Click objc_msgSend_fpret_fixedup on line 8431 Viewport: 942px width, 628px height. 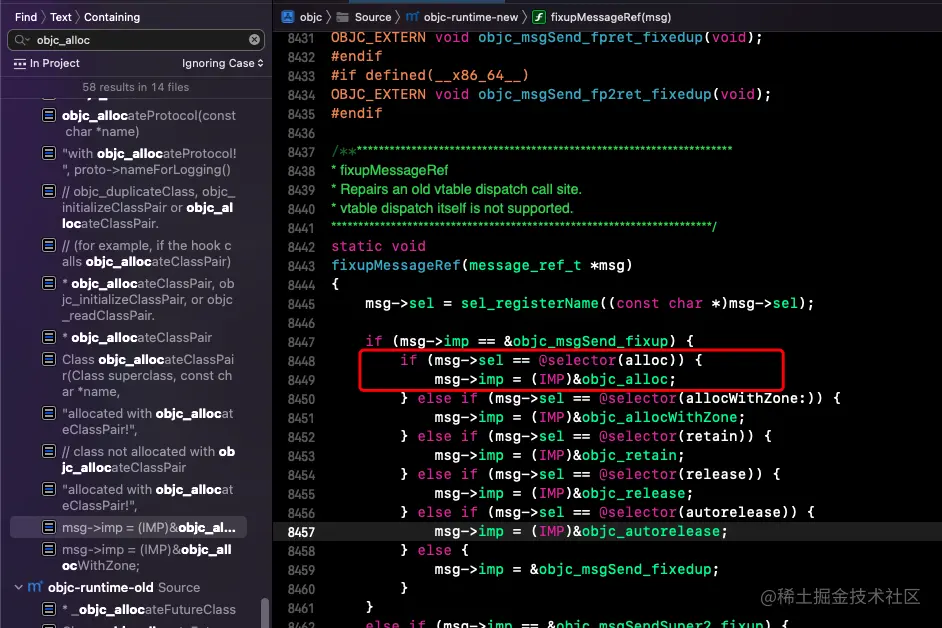590,37
